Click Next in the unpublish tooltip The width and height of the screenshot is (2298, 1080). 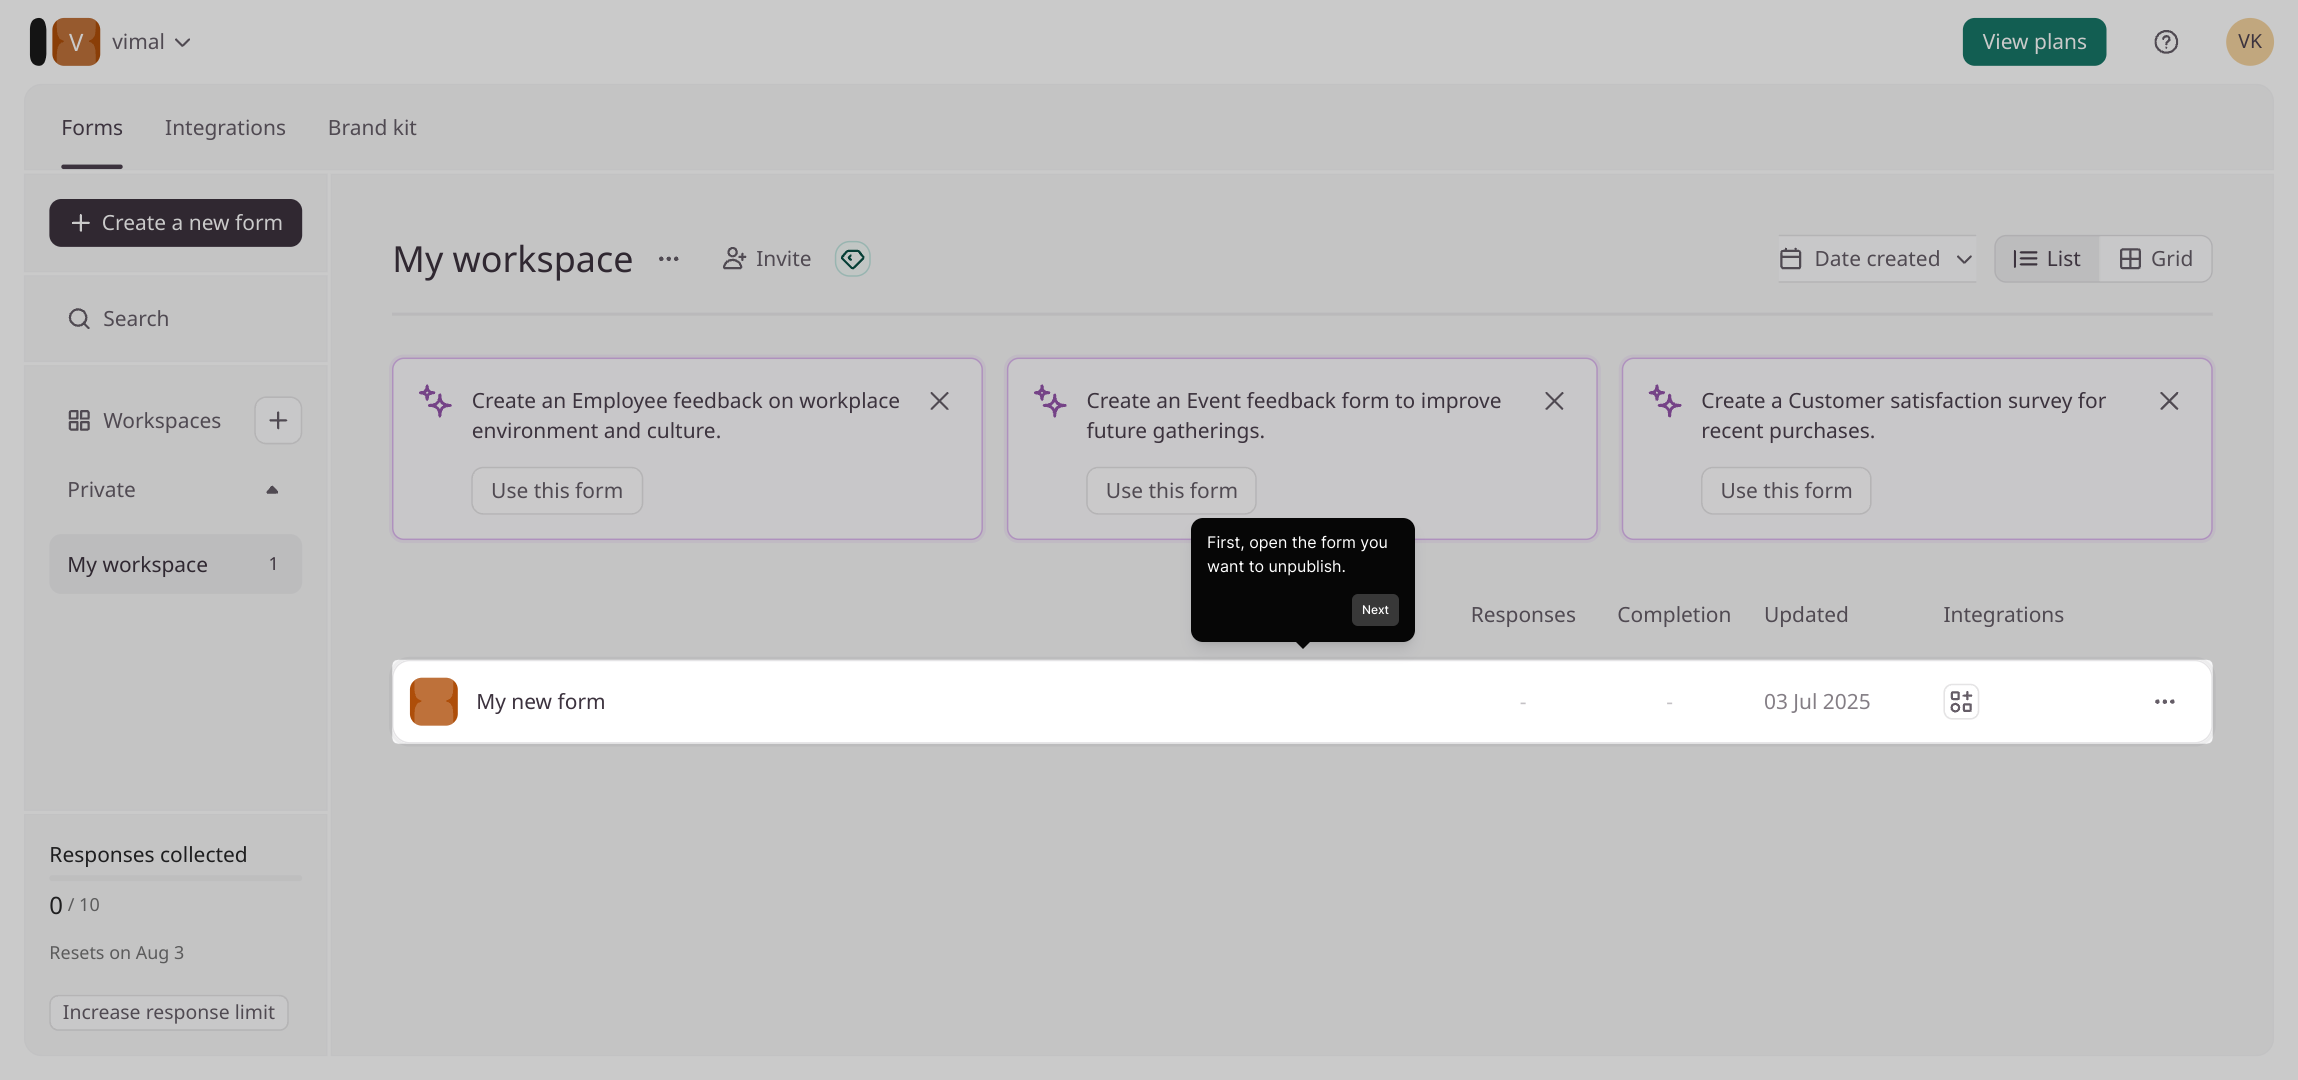(x=1375, y=610)
